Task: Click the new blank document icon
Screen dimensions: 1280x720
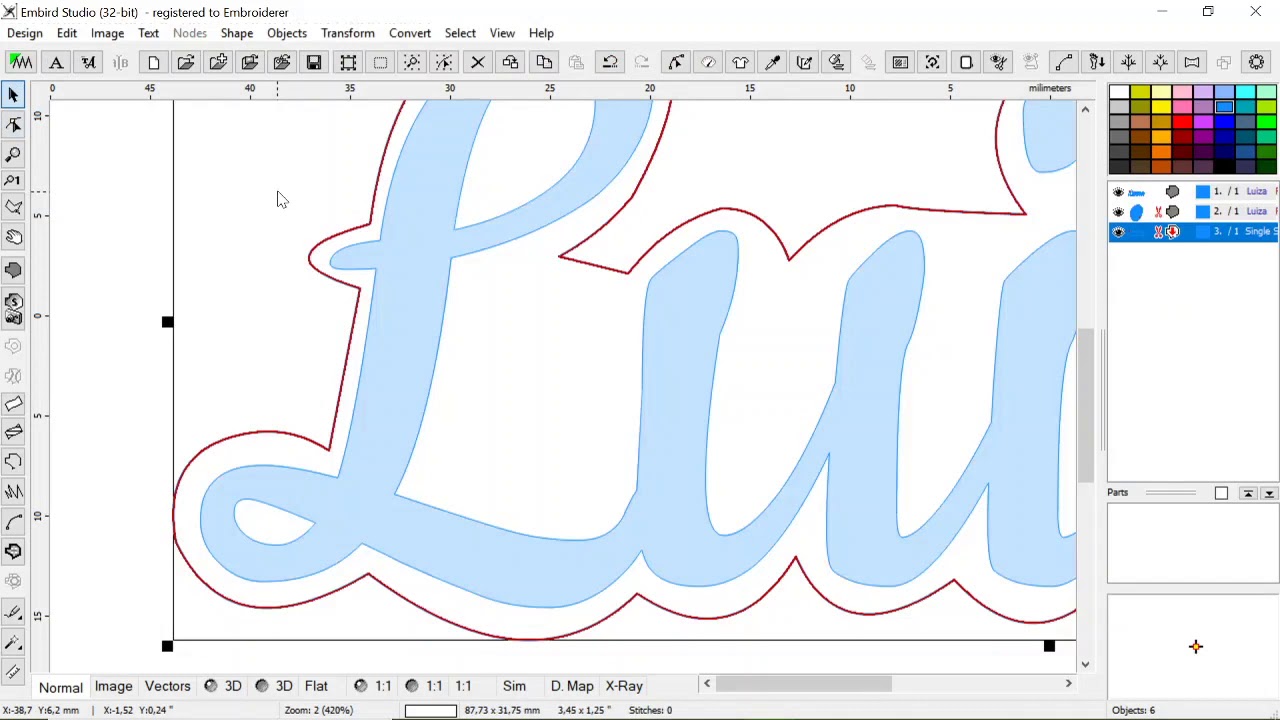Action: (x=154, y=62)
